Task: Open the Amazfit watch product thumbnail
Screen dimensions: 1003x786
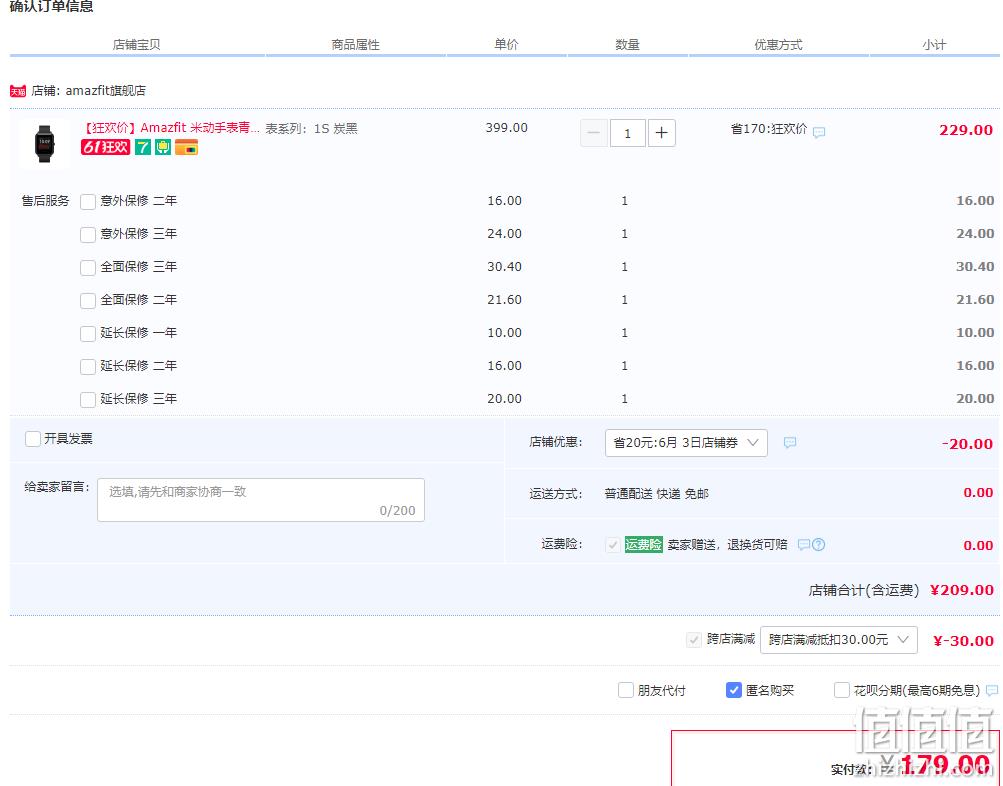Action: point(44,143)
